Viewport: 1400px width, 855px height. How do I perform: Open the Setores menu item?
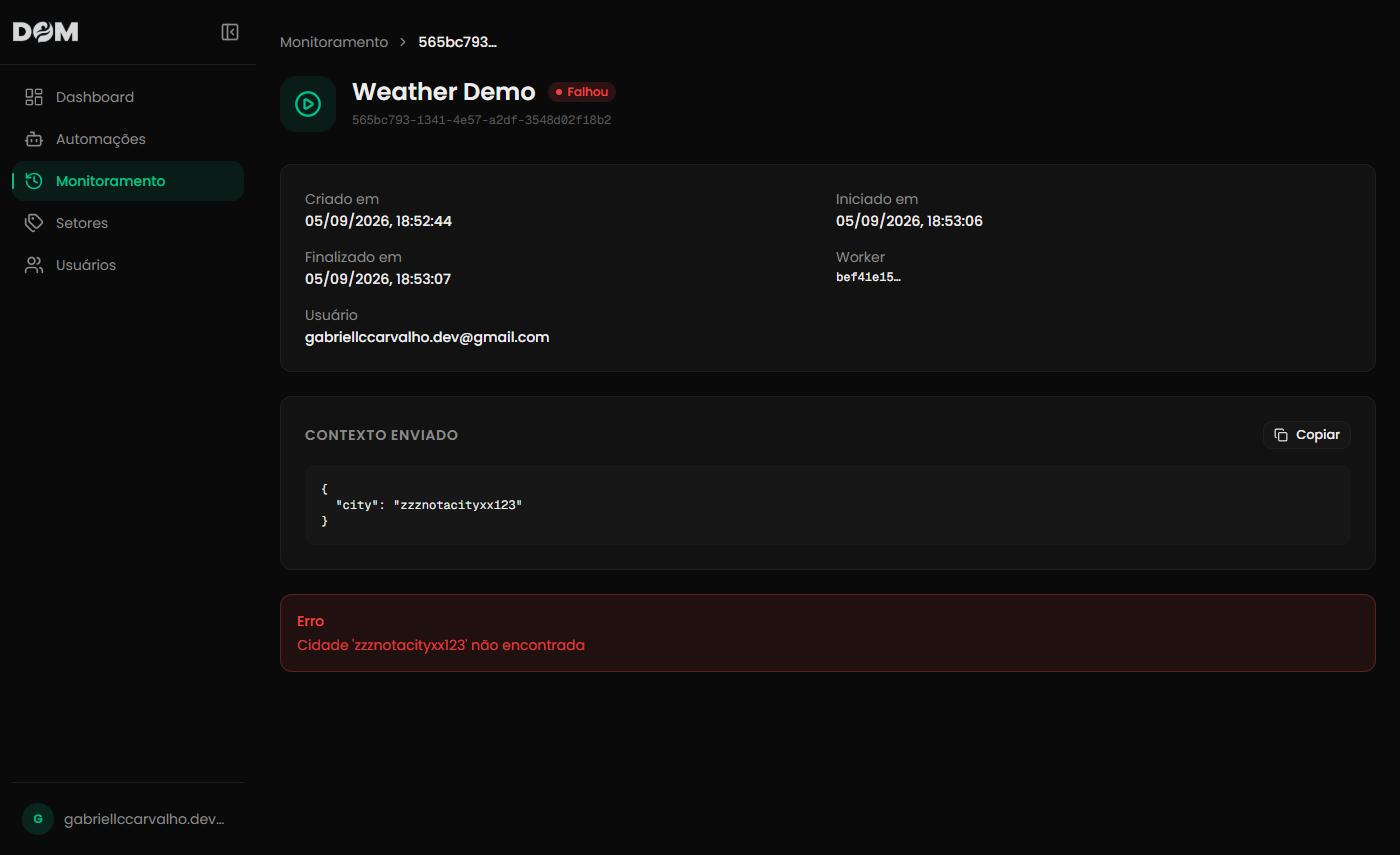[128, 223]
